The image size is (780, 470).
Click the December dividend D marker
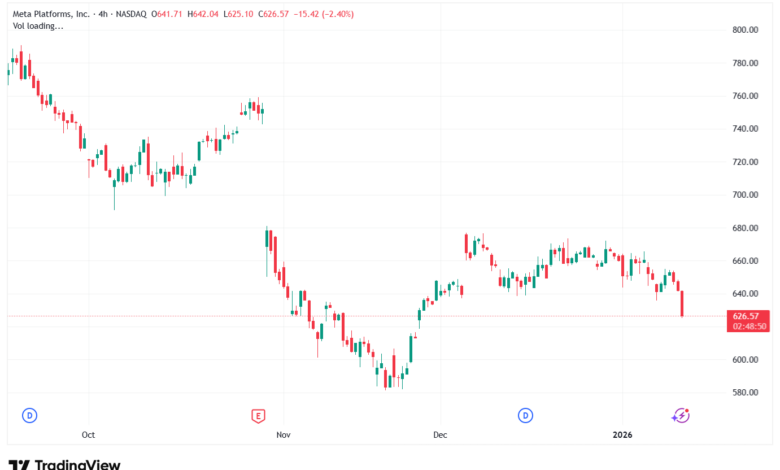525,414
